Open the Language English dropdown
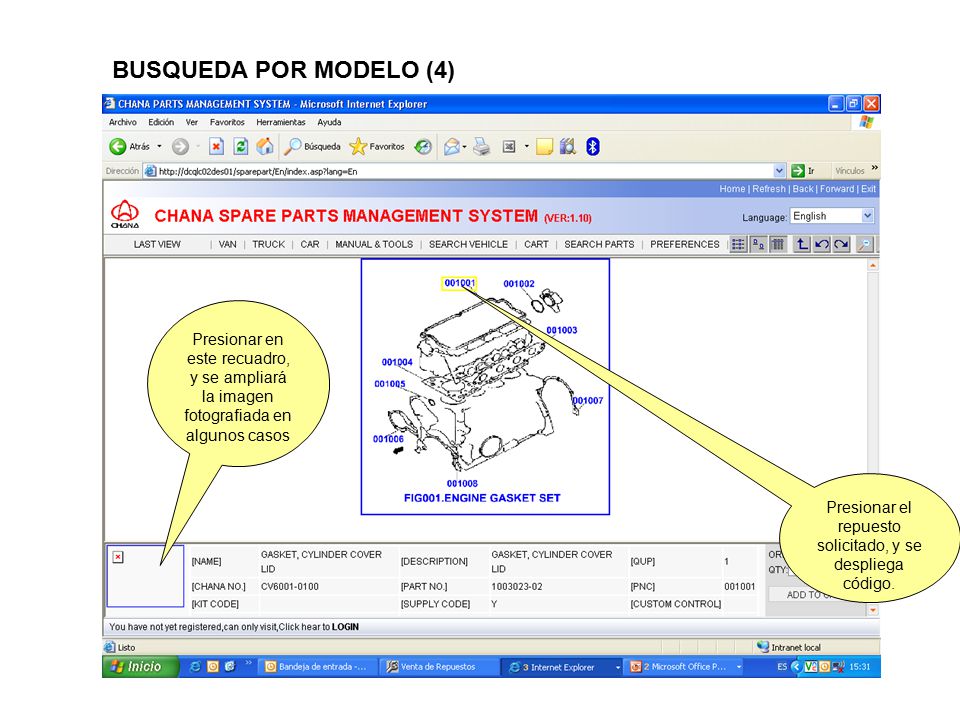This screenshot has height=720, width=960. (832, 216)
